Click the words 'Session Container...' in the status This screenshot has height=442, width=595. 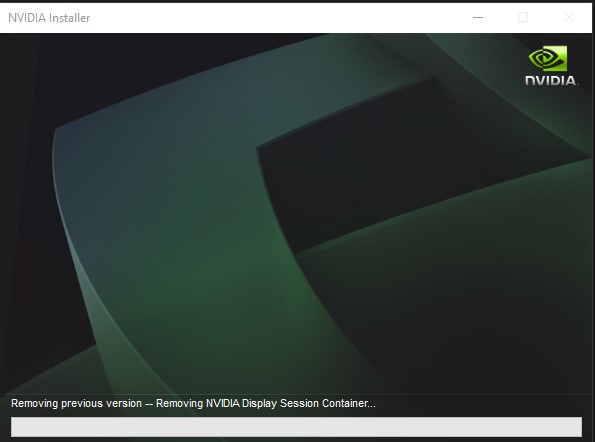[328, 403]
